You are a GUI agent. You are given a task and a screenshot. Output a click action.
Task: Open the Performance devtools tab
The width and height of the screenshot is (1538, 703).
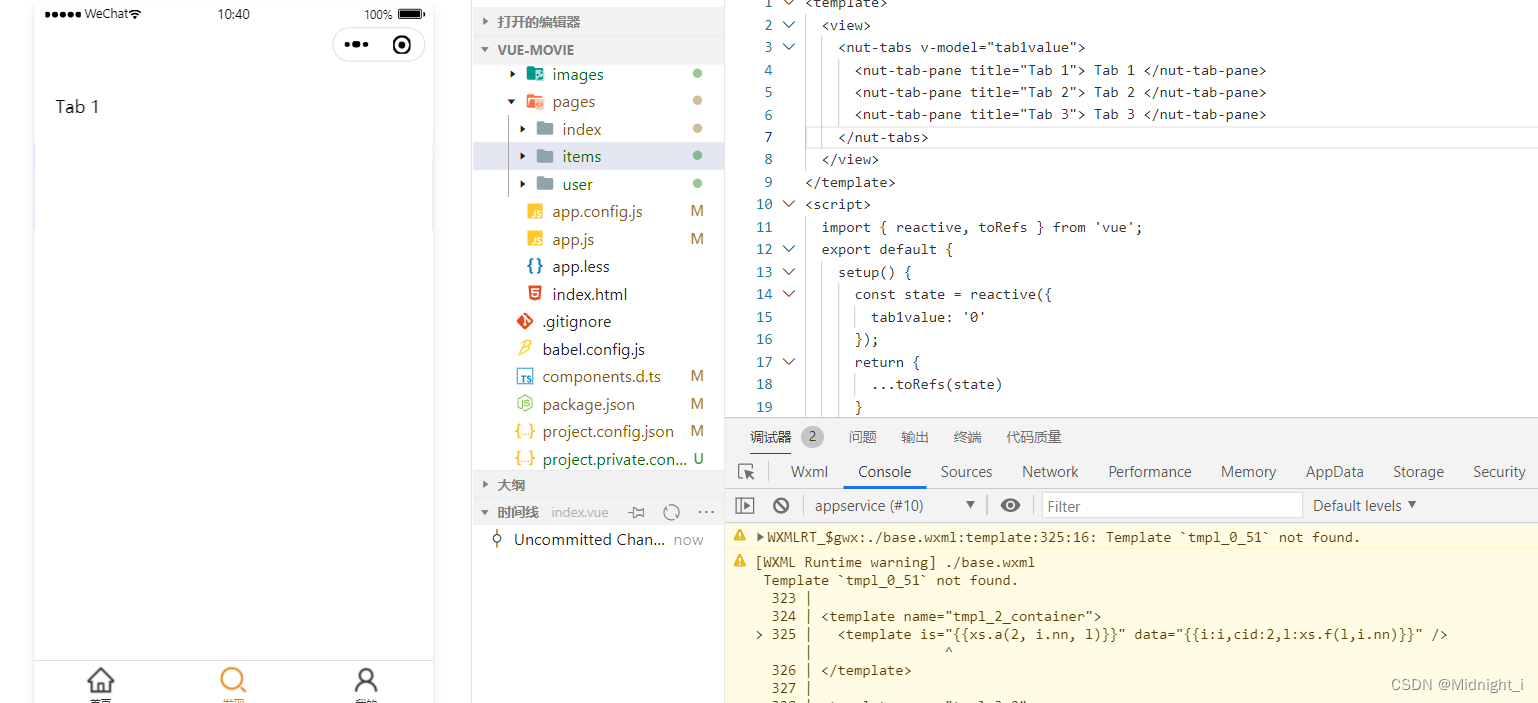coord(1149,472)
